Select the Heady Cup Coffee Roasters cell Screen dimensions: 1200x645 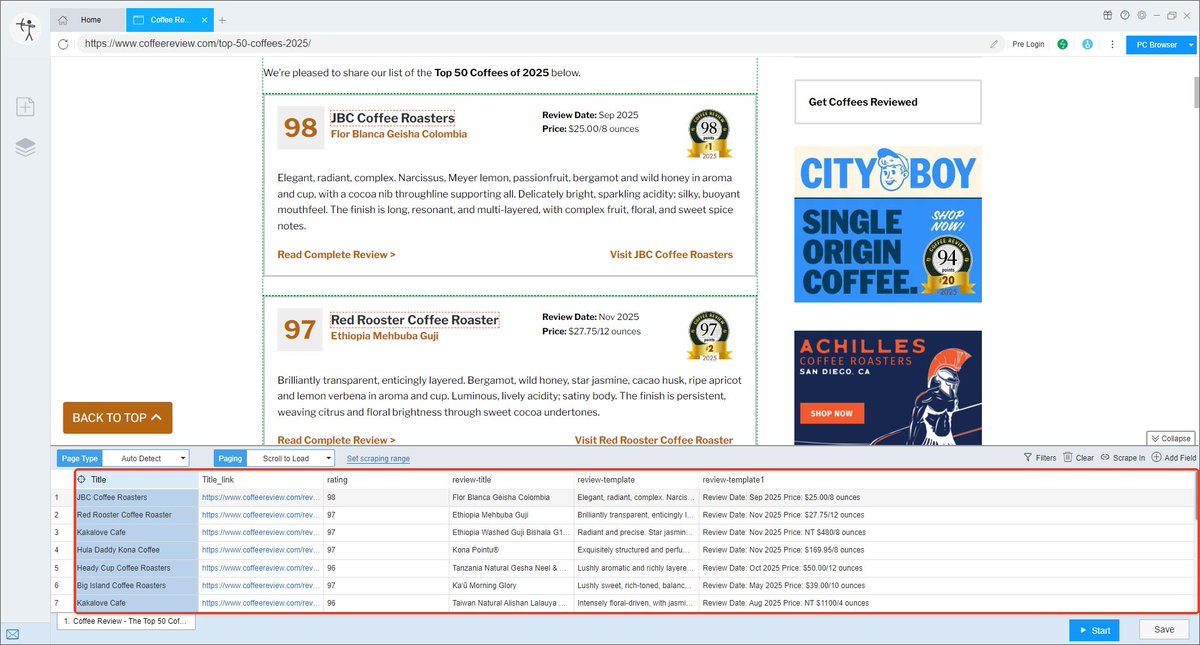136,568
